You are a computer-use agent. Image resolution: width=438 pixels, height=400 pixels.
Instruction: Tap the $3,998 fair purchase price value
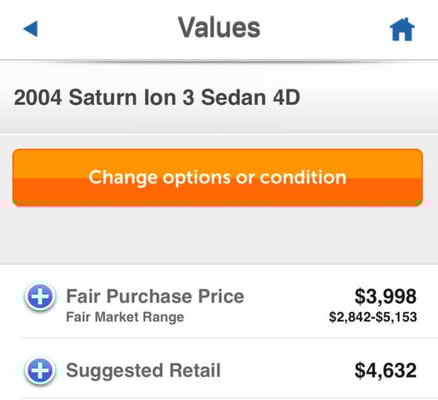(x=385, y=296)
